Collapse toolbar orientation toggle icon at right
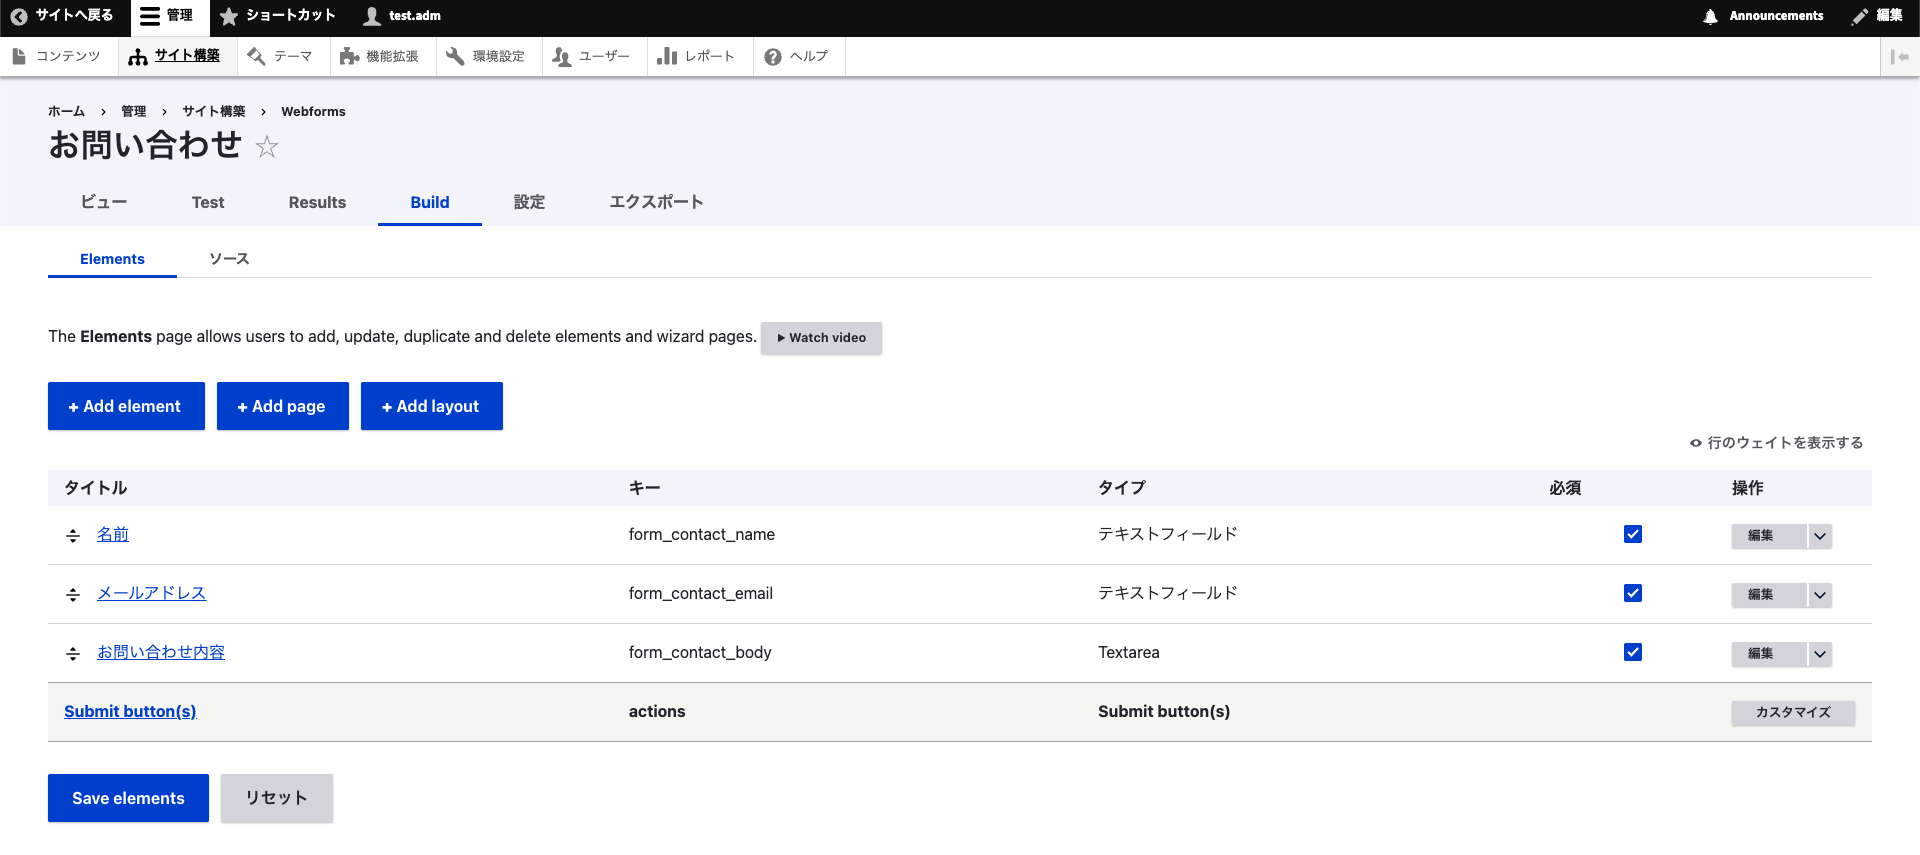This screenshot has width=1920, height=855. coord(1900,57)
